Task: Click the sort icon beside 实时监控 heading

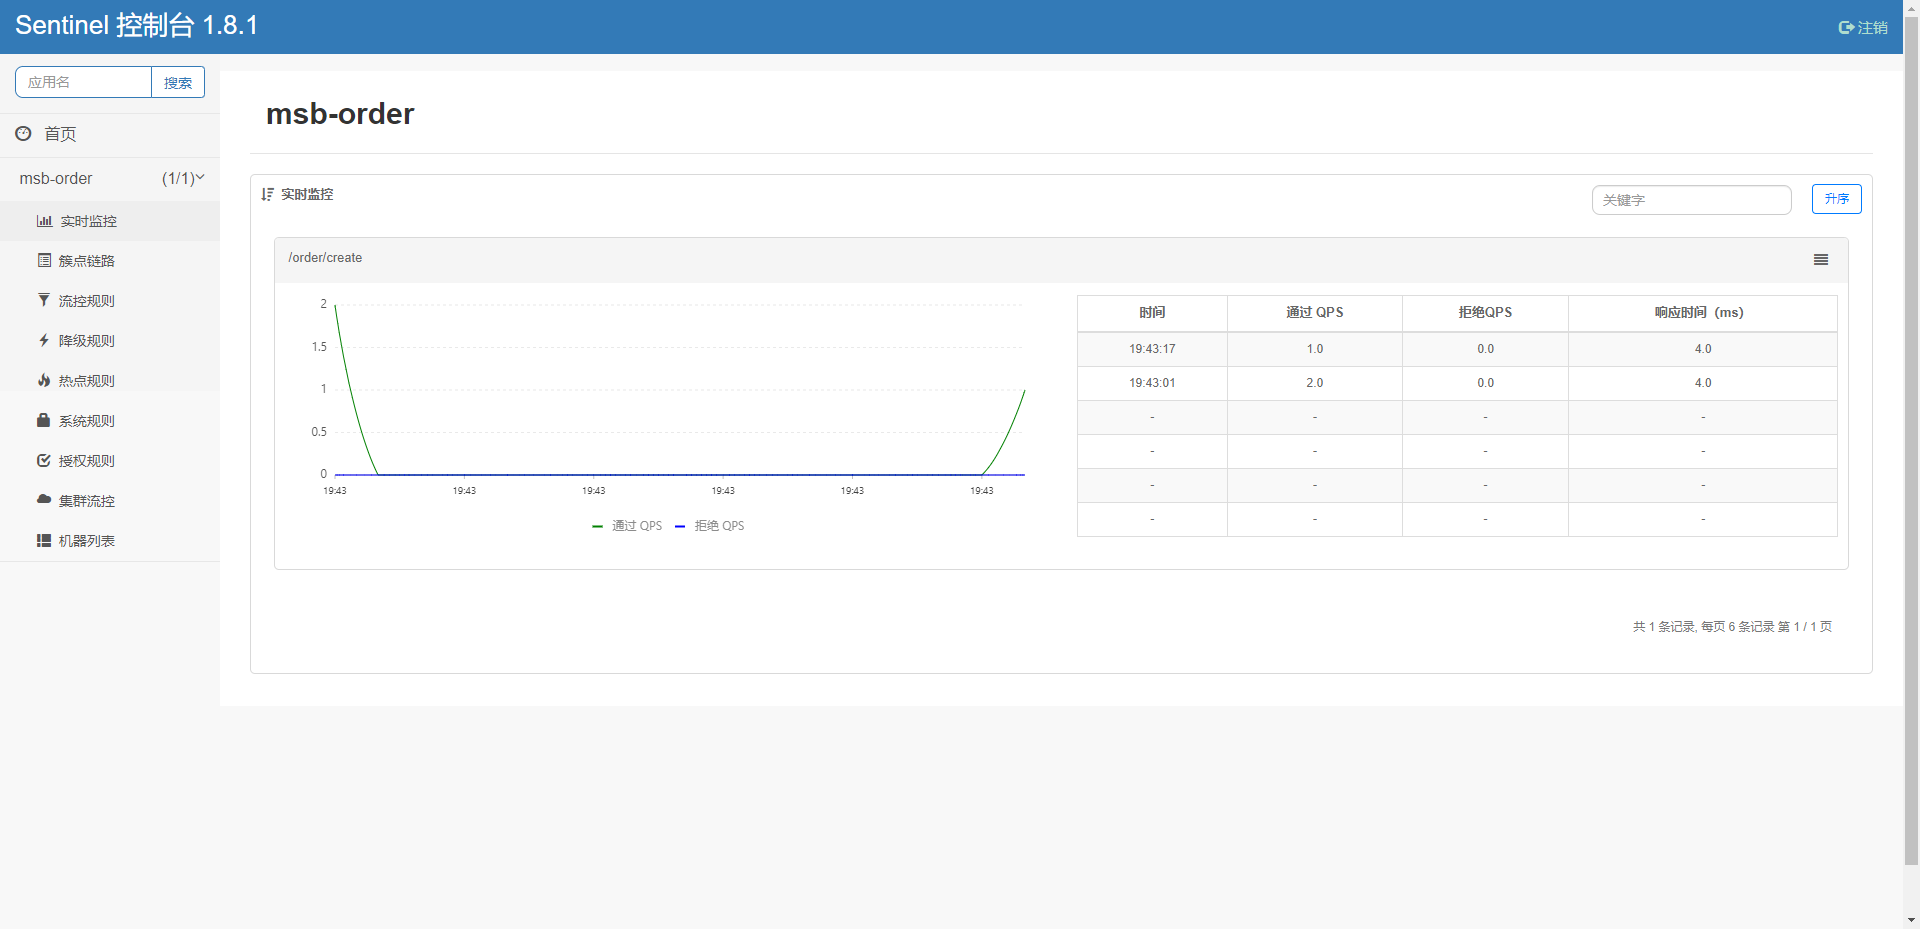Action: pyautogui.click(x=267, y=194)
